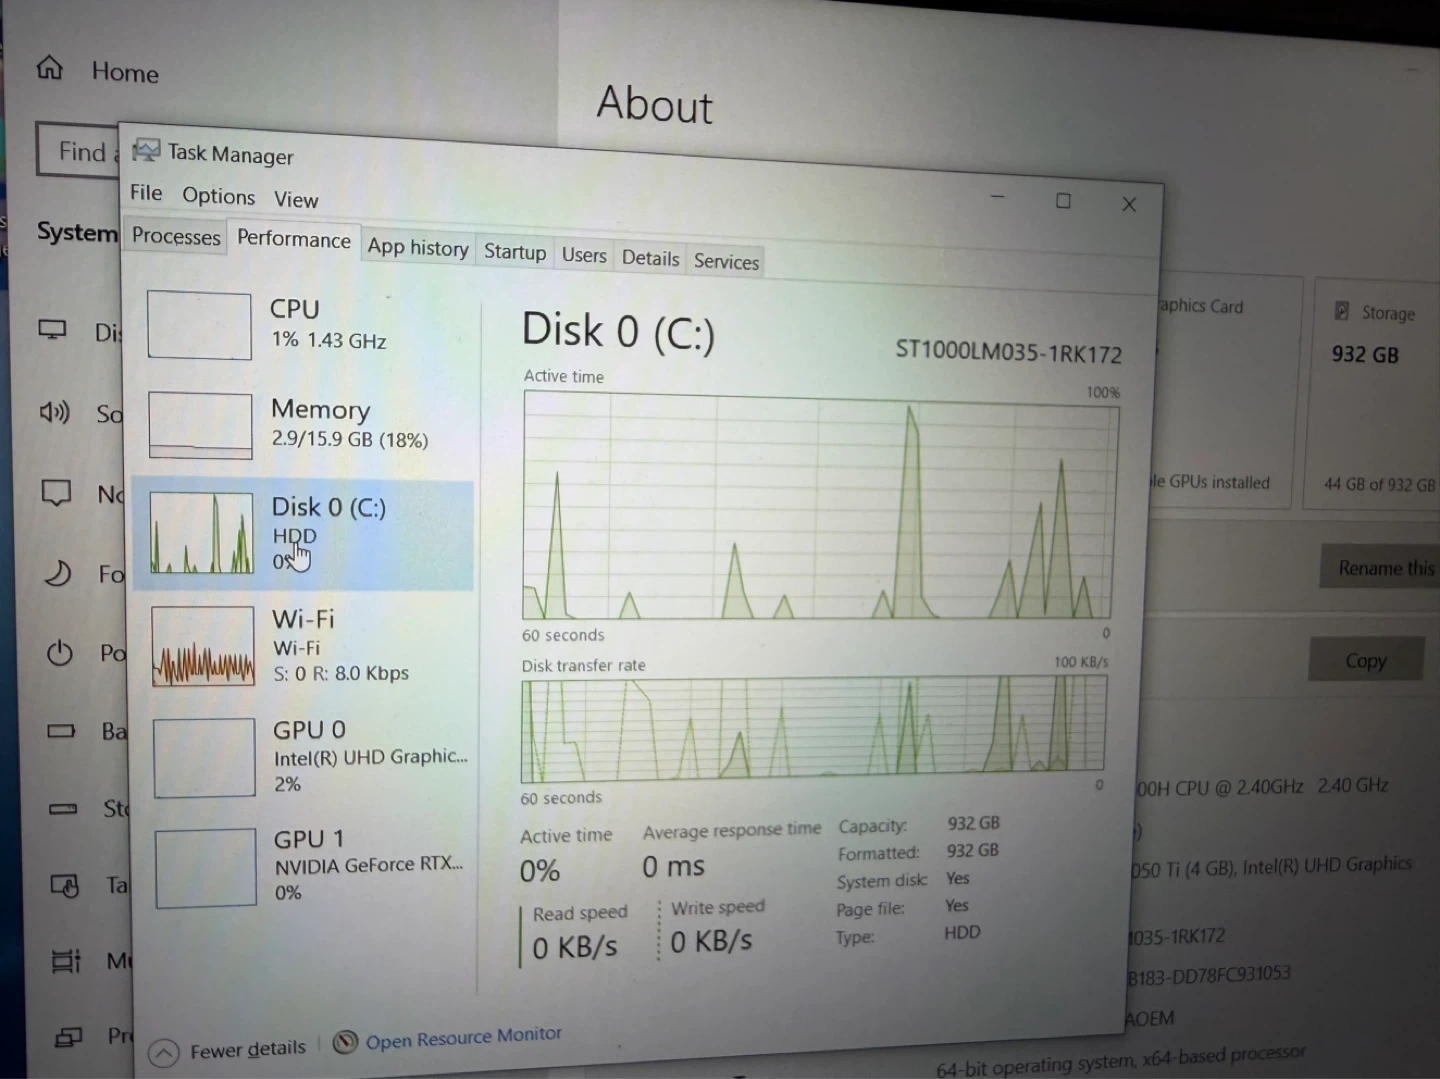Go to Home in Settings window
This screenshot has height=1079, width=1440.
125,72
